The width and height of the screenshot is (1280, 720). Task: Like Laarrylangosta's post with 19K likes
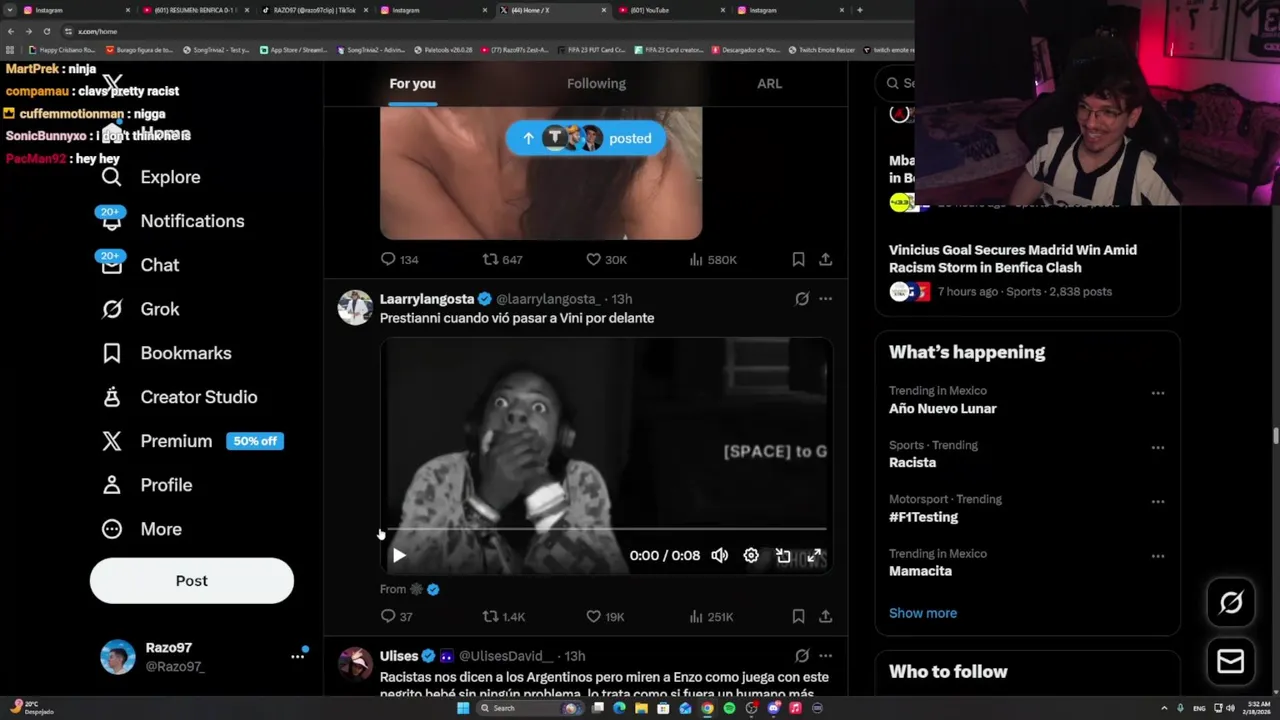click(x=605, y=617)
